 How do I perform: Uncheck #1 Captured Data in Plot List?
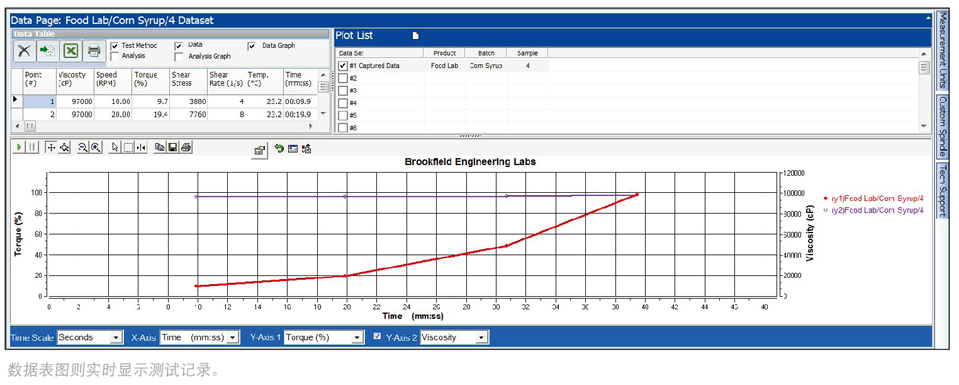coord(342,65)
